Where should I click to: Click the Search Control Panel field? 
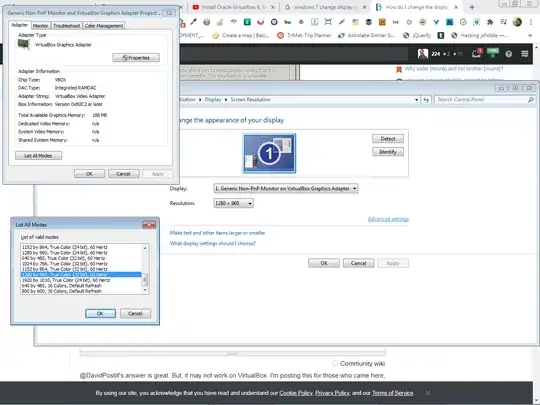click(x=481, y=100)
